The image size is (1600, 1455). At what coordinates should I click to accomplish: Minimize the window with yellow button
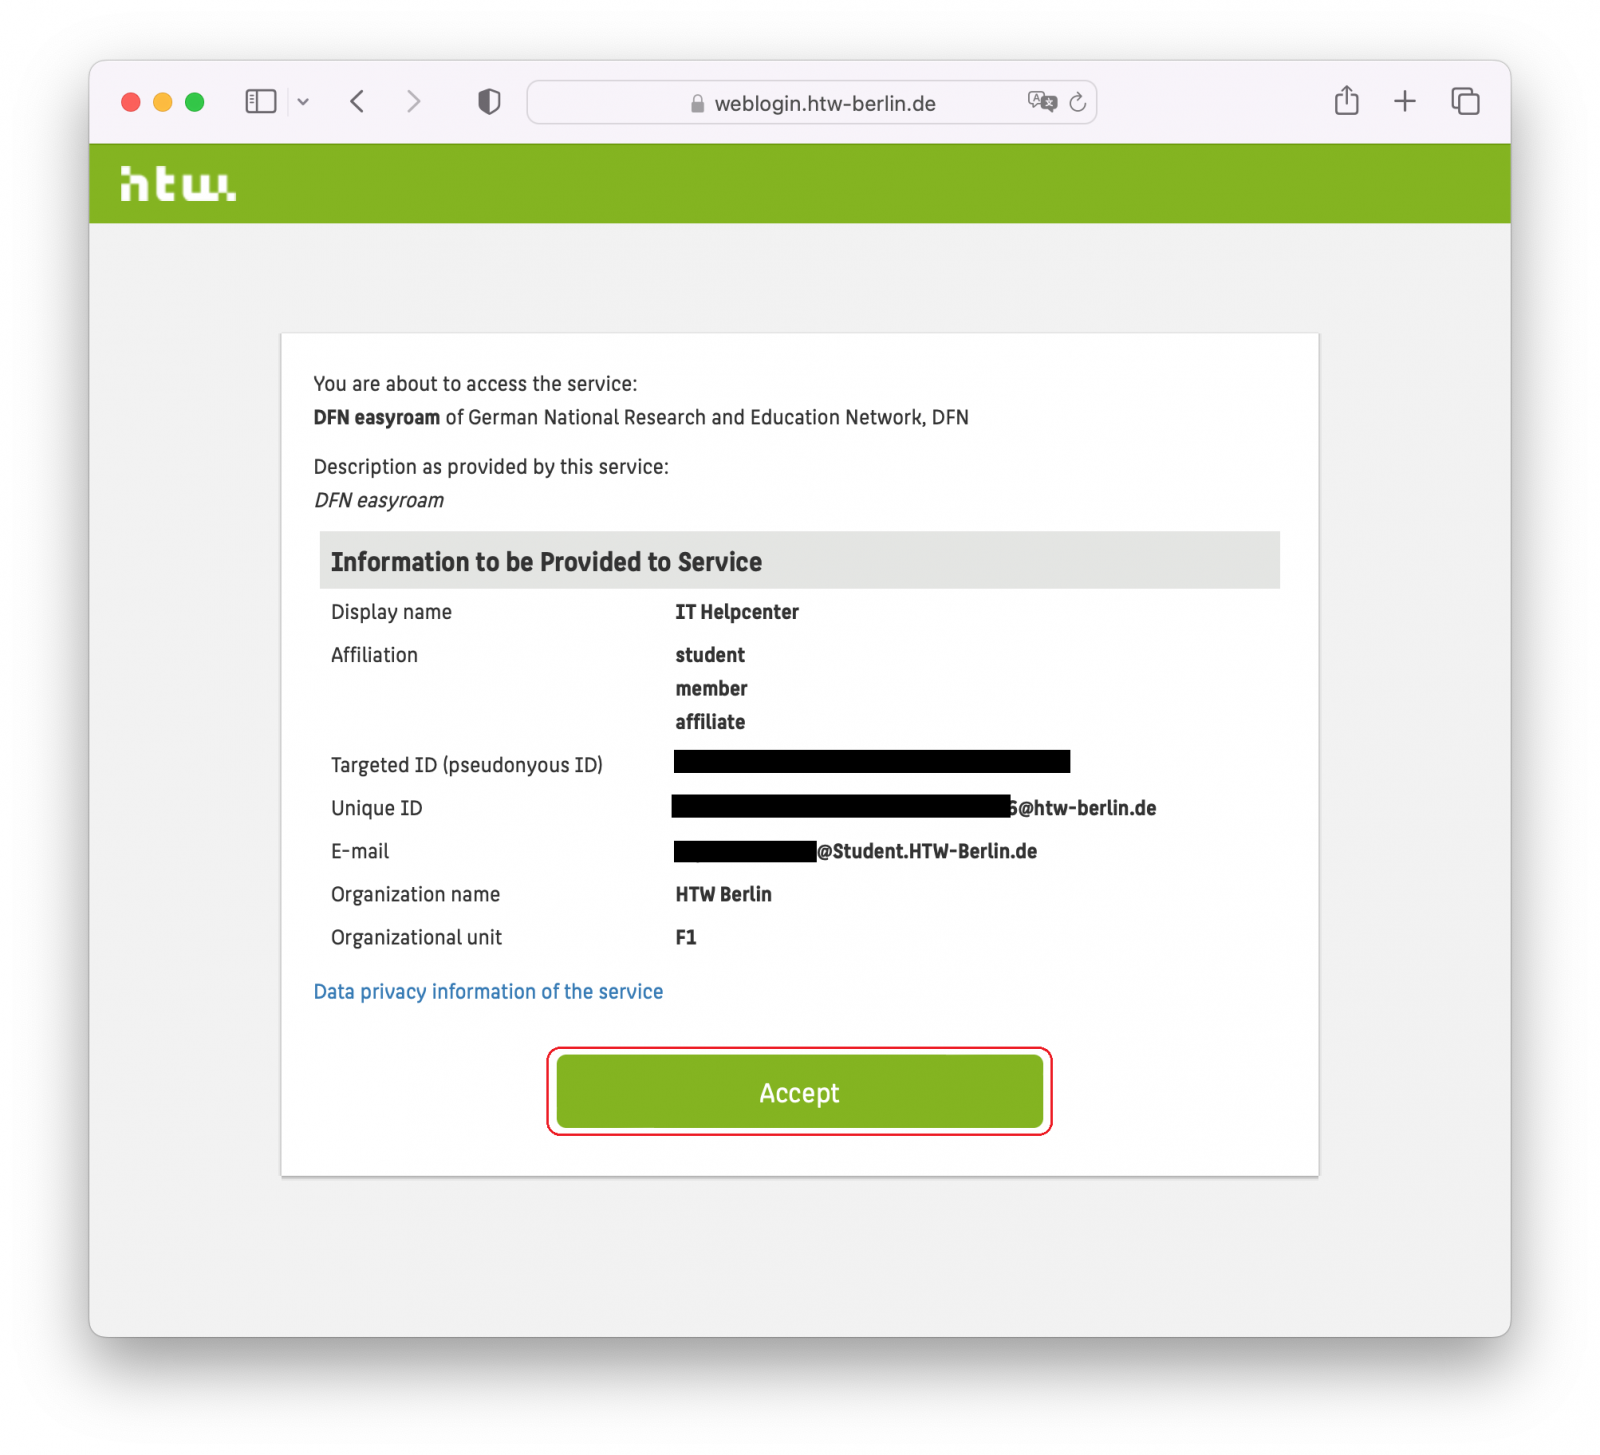tap(163, 102)
